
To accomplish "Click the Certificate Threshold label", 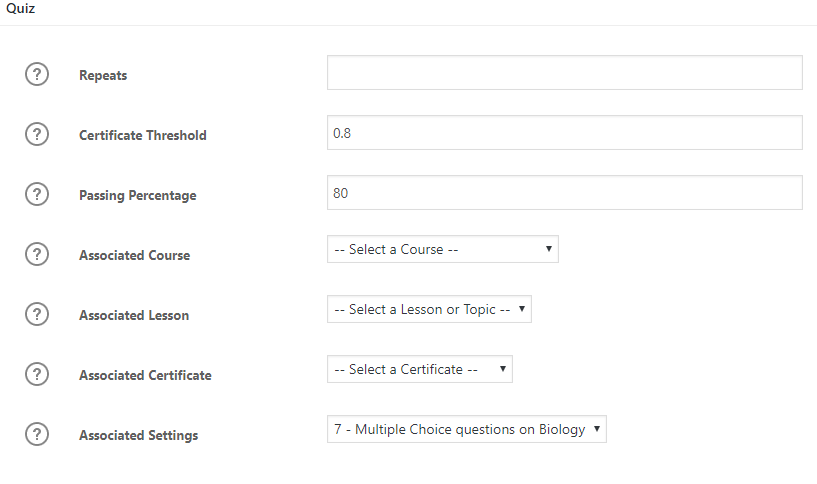I will click(x=143, y=135).
